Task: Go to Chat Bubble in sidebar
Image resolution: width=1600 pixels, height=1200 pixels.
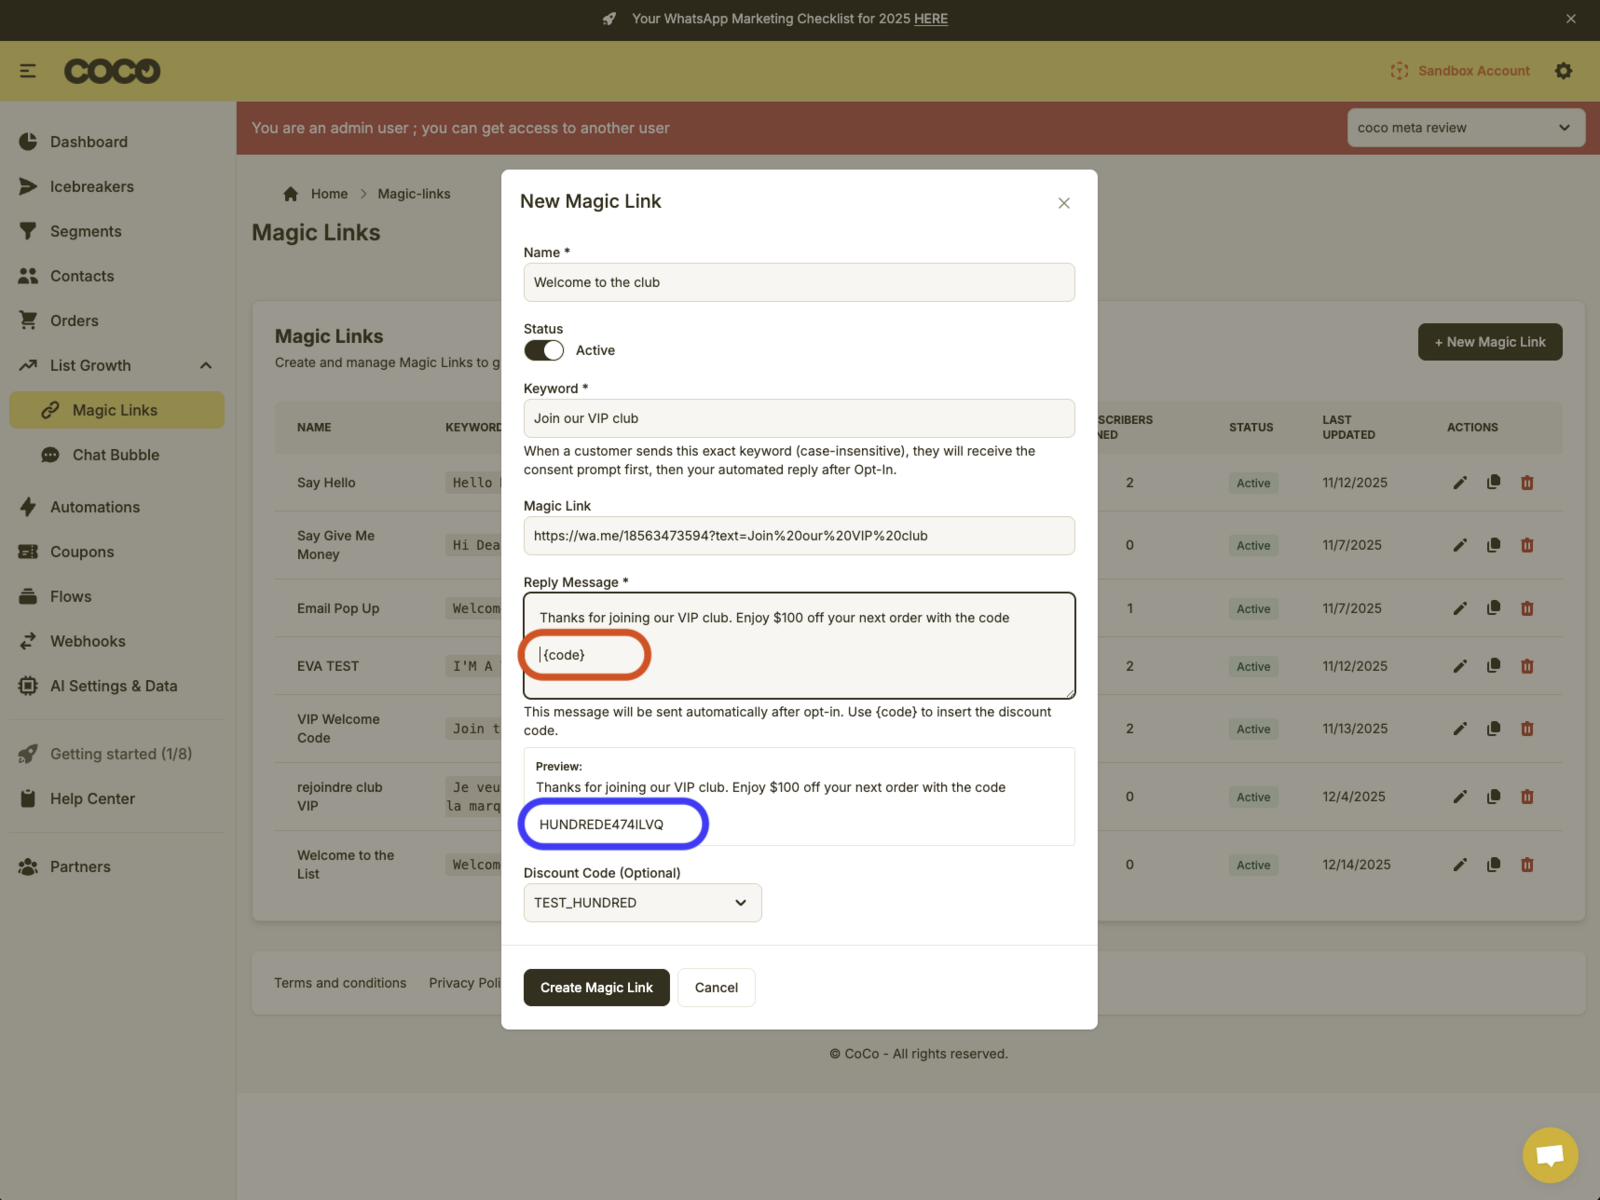Action: point(115,455)
